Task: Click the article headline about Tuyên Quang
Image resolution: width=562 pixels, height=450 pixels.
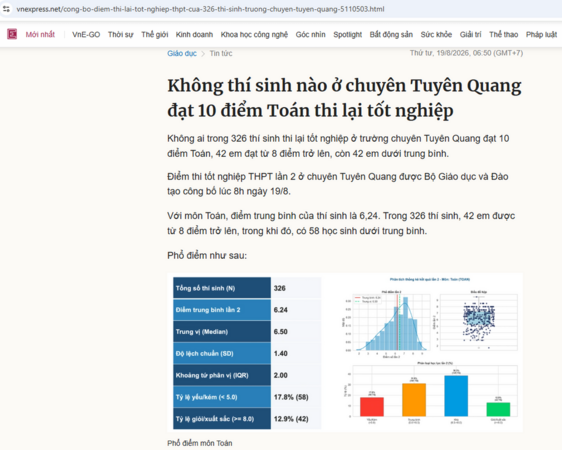Action: click(x=344, y=98)
